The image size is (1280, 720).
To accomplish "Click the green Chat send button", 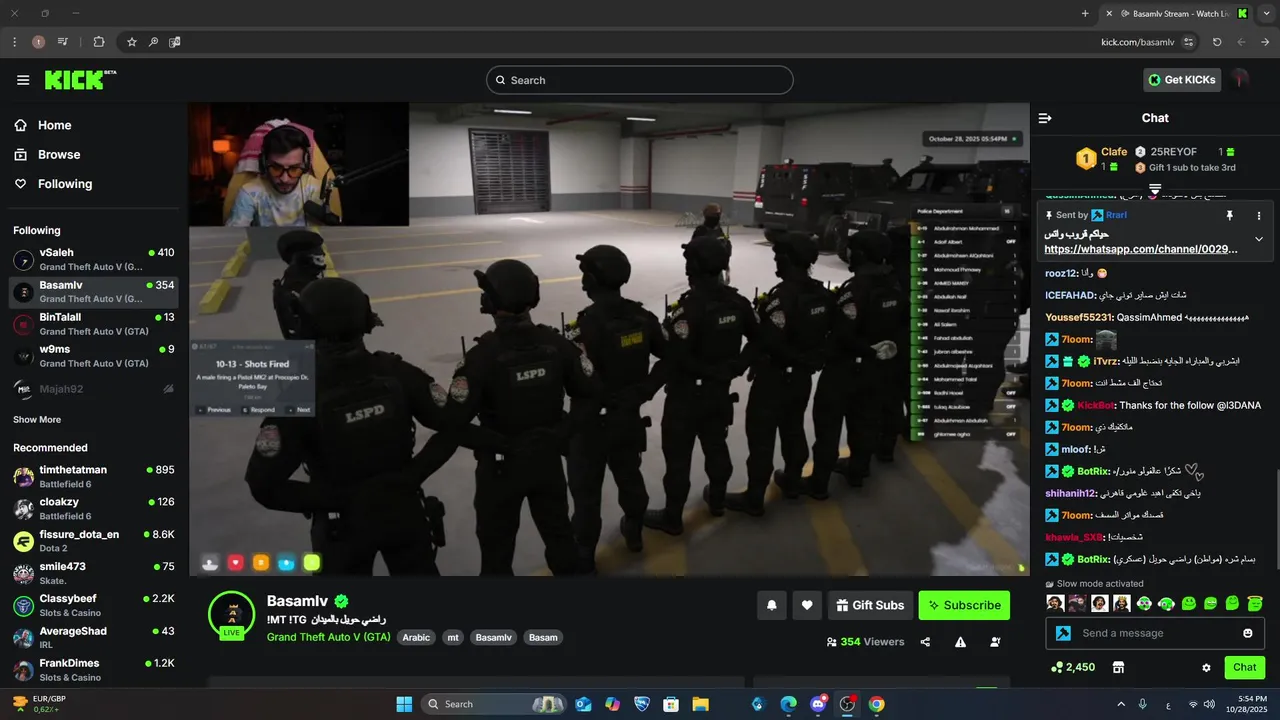I will (x=1244, y=667).
